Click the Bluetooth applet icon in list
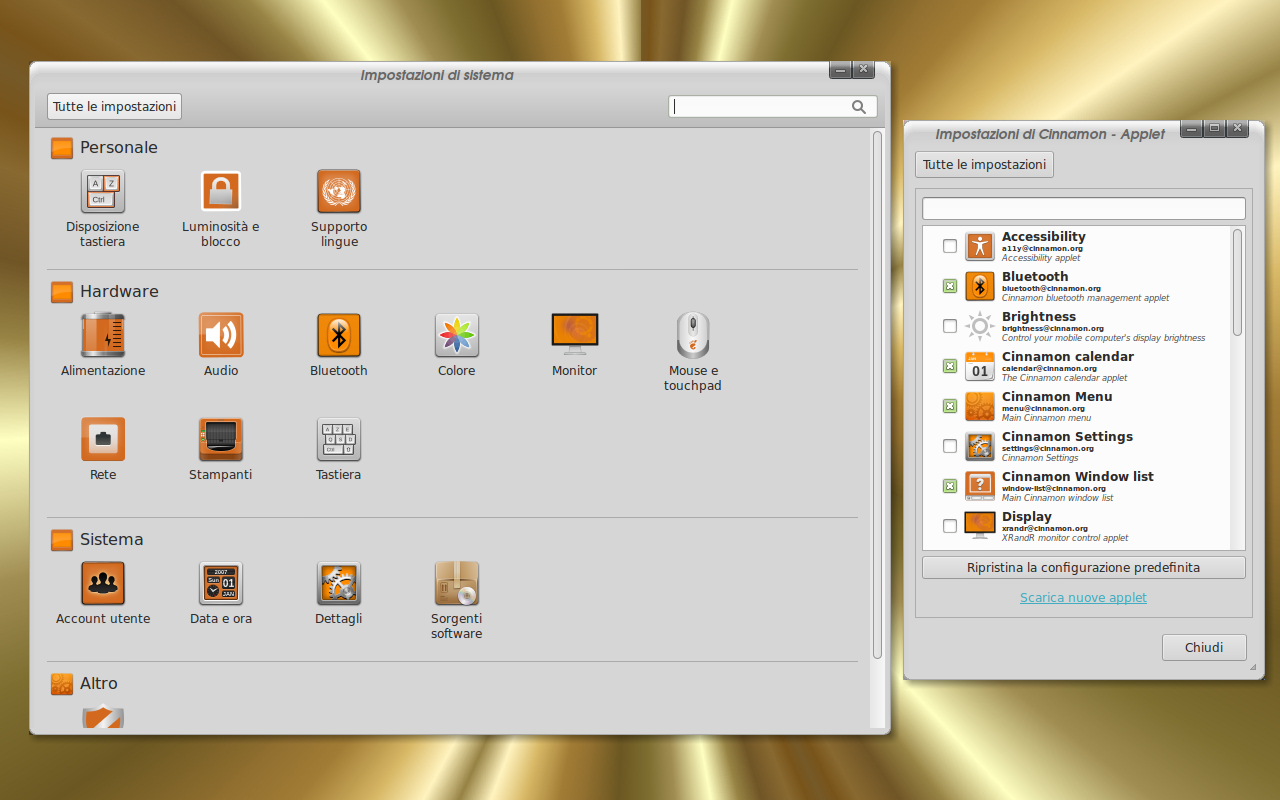This screenshot has height=800, width=1280. [980, 286]
